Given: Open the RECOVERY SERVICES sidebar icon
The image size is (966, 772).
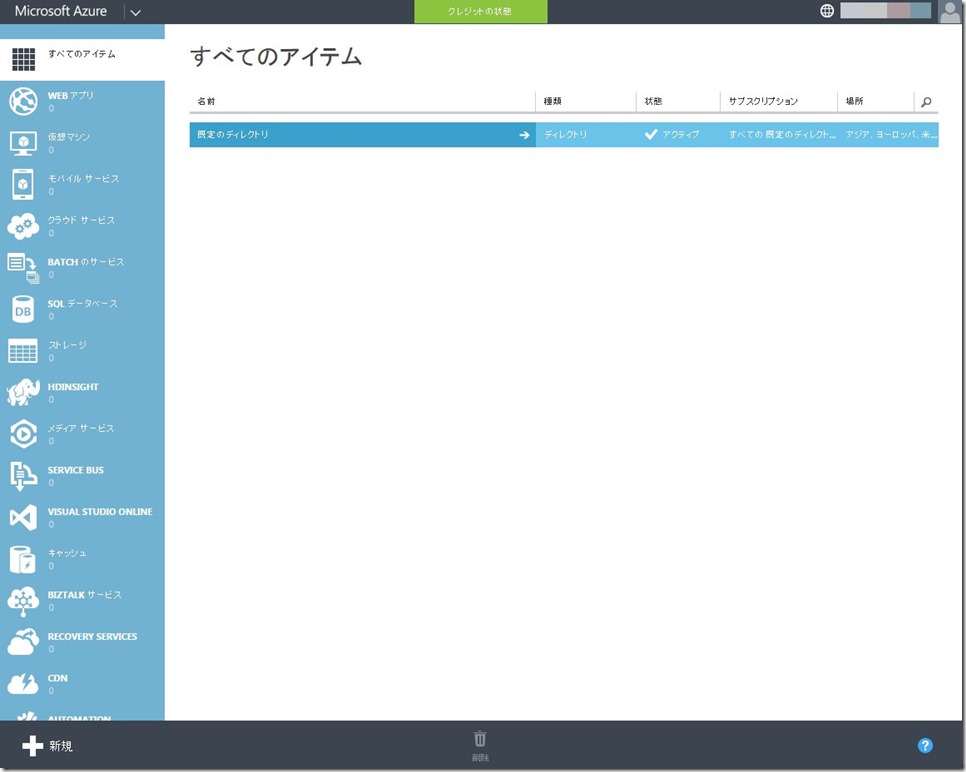Looking at the screenshot, I should click(23, 642).
